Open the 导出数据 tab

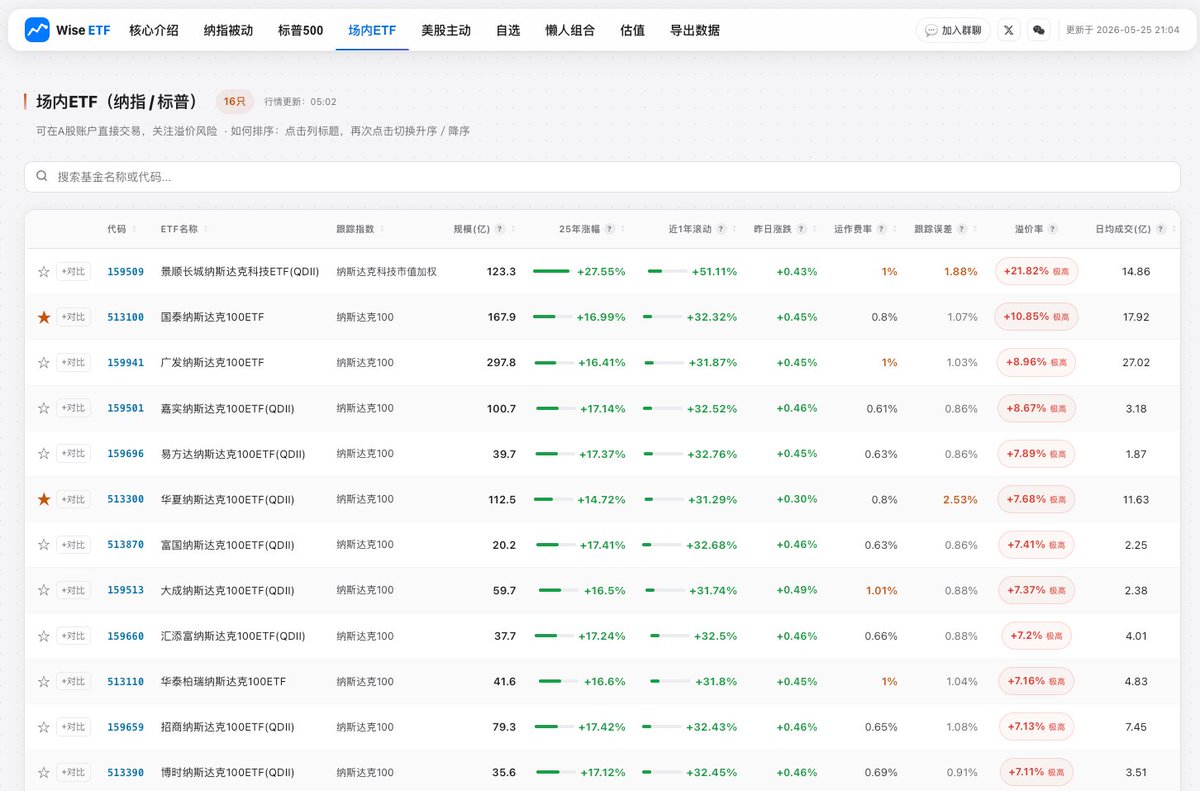coord(695,30)
